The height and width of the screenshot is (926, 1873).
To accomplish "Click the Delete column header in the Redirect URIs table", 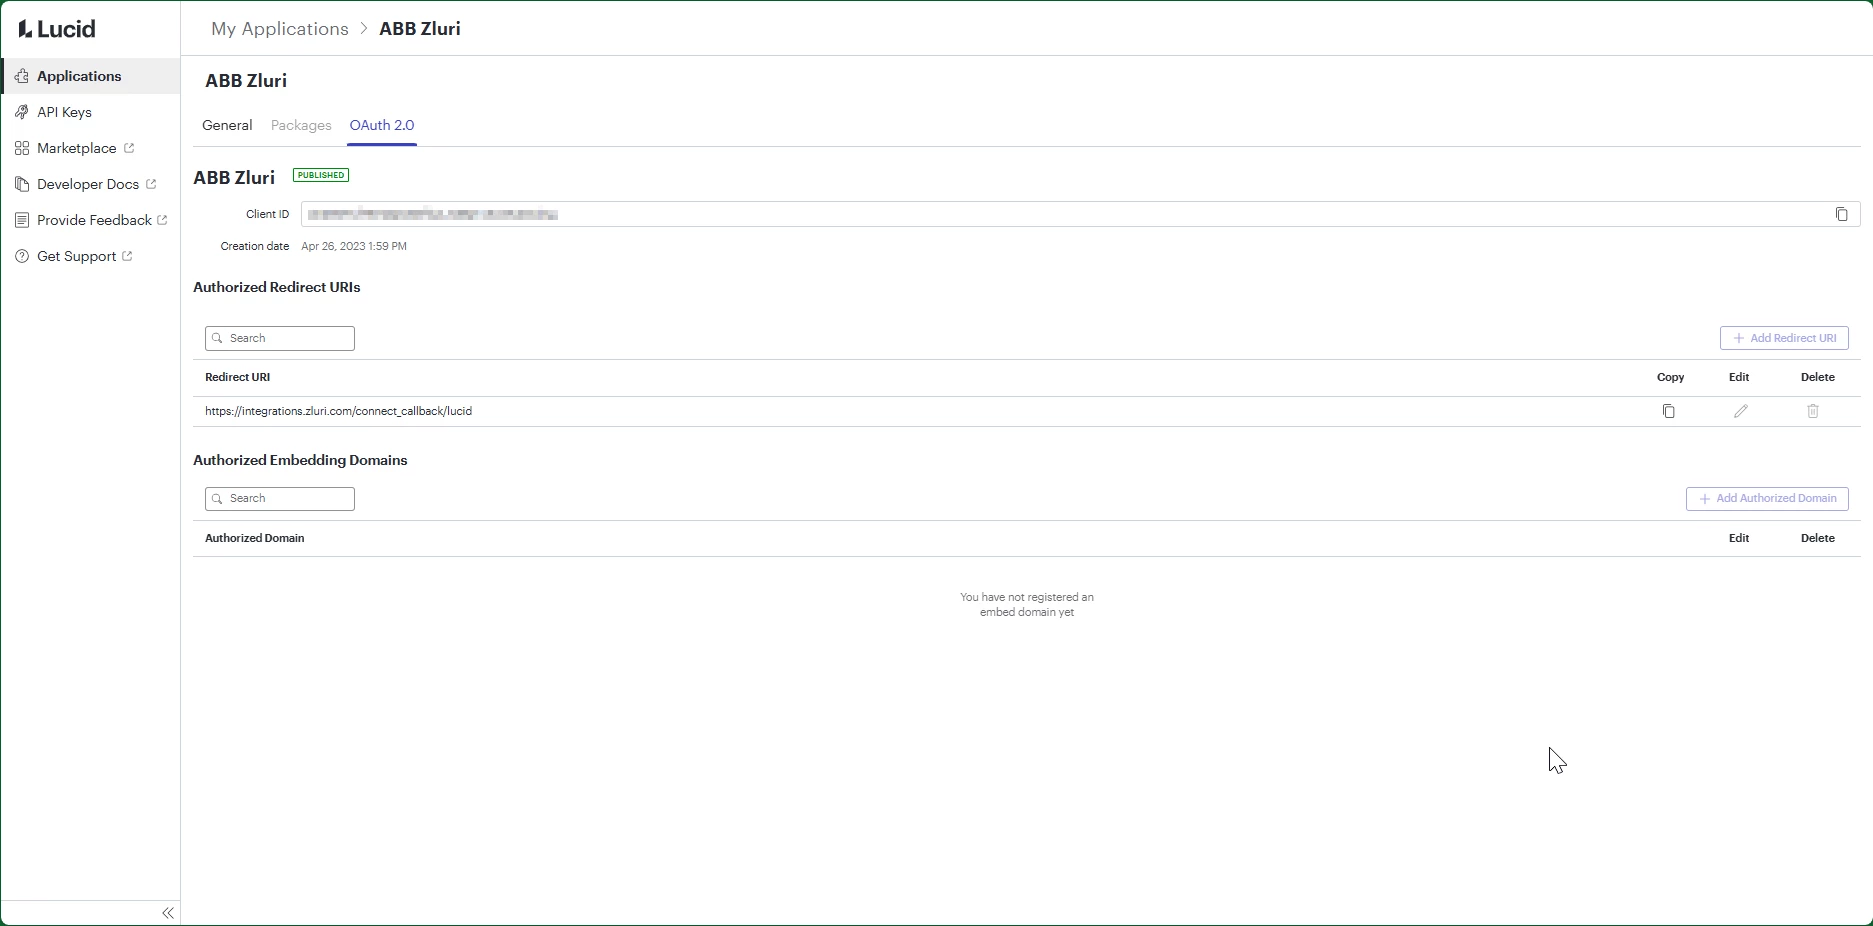I will [x=1818, y=377].
